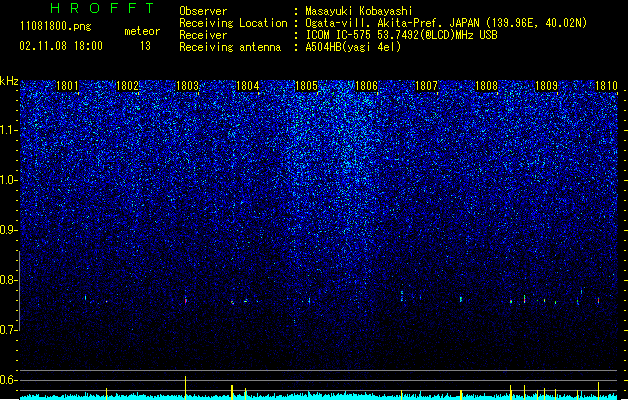Click the 1807 time marker

click(426, 86)
